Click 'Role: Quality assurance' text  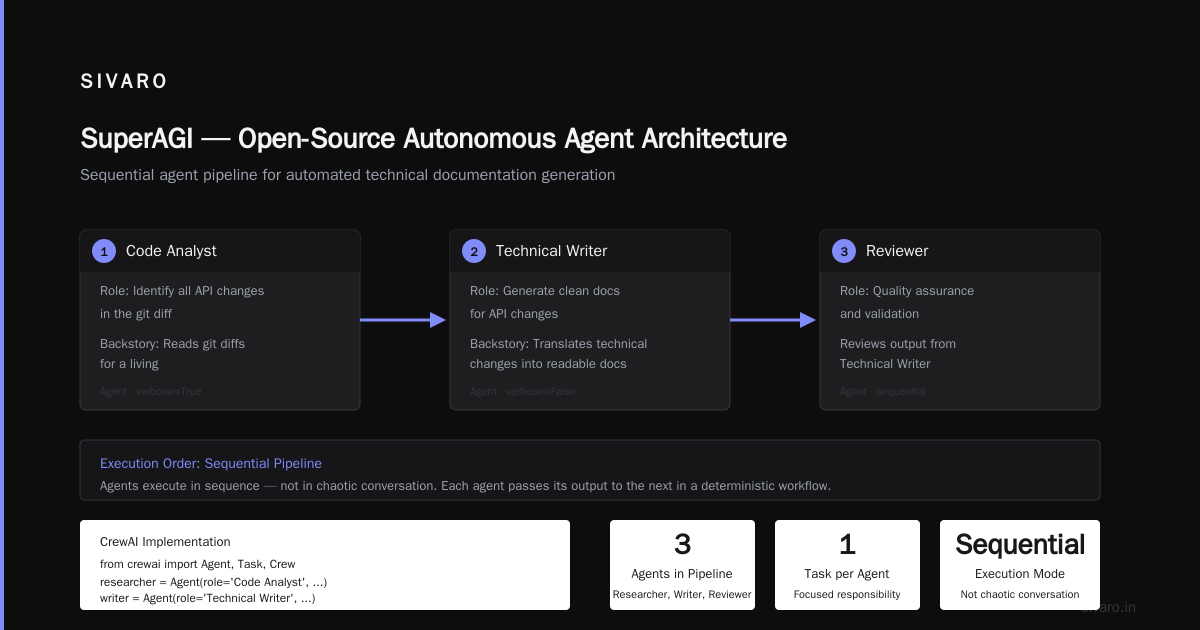pos(907,291)
